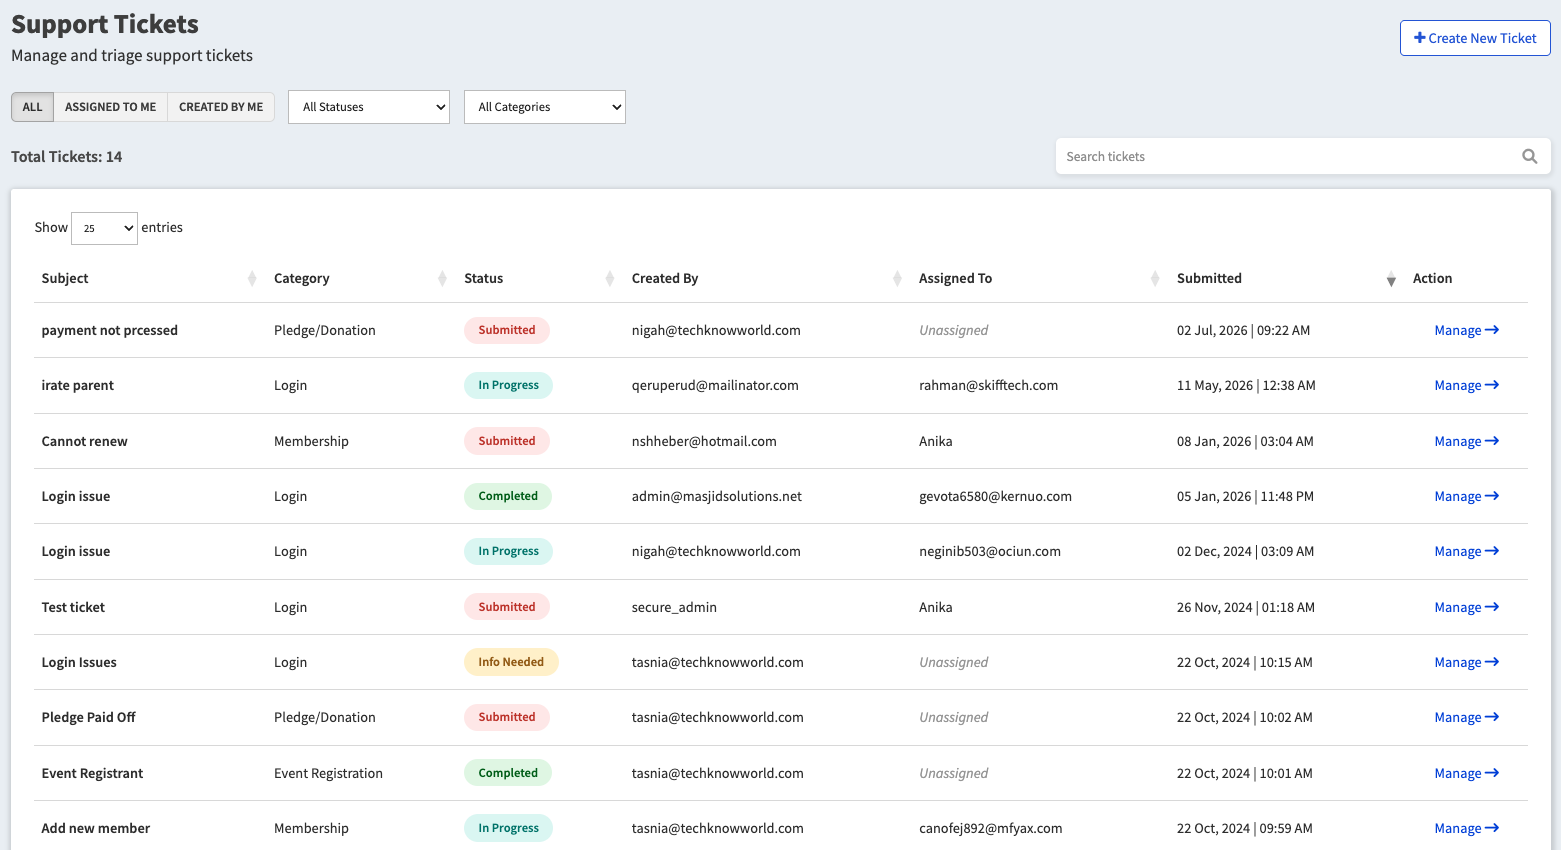The image size is (1561, 850).
Task: Open All Statuses dropdown
Action: [x=369, y=107]
